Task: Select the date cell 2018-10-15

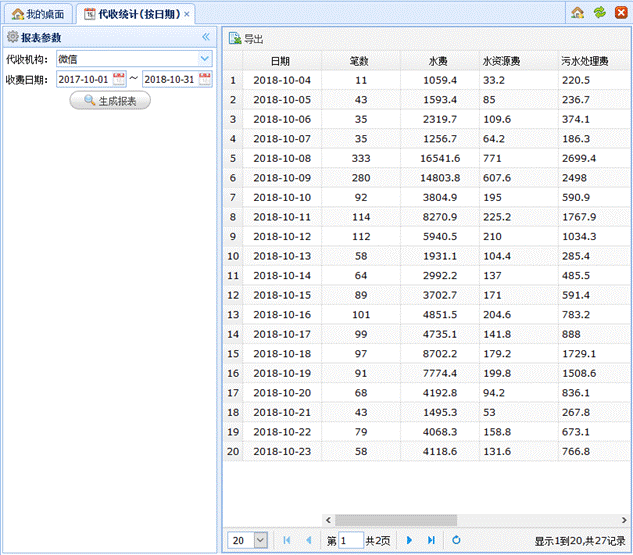Action: click(x=282, y=295)
